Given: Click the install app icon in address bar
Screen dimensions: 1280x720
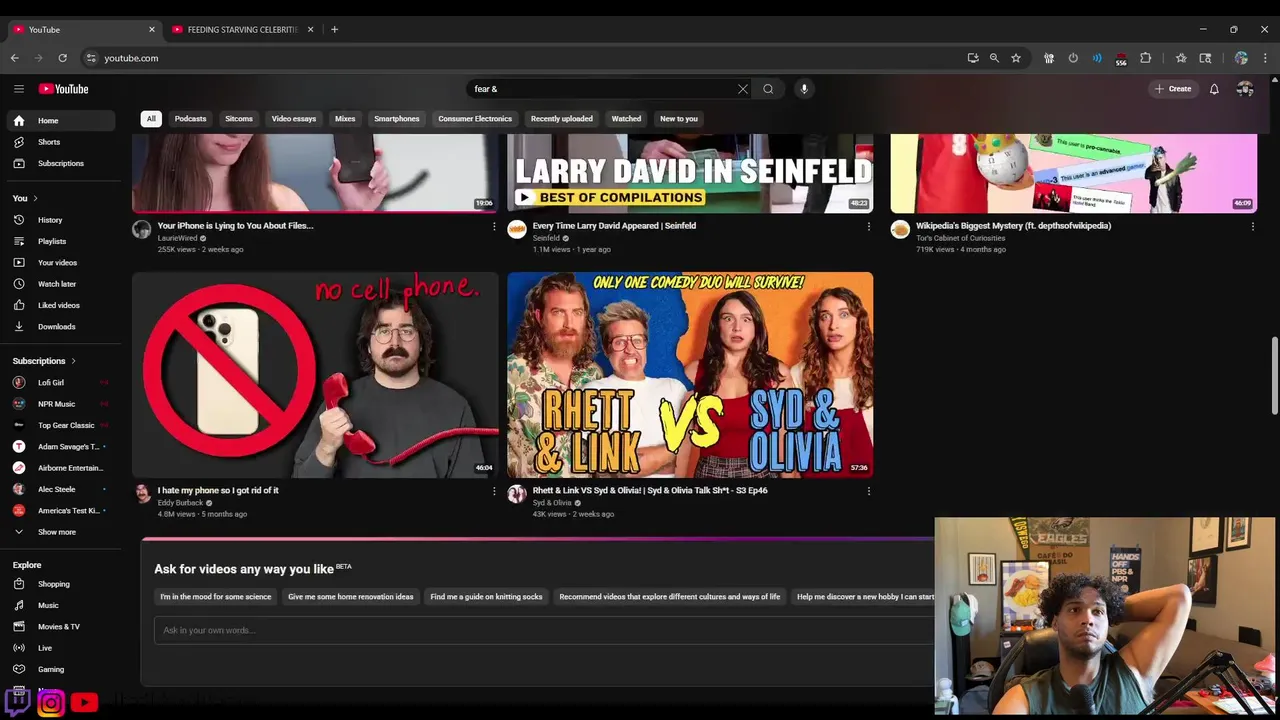Looking at the screenshot, I should tap(973, 58).
